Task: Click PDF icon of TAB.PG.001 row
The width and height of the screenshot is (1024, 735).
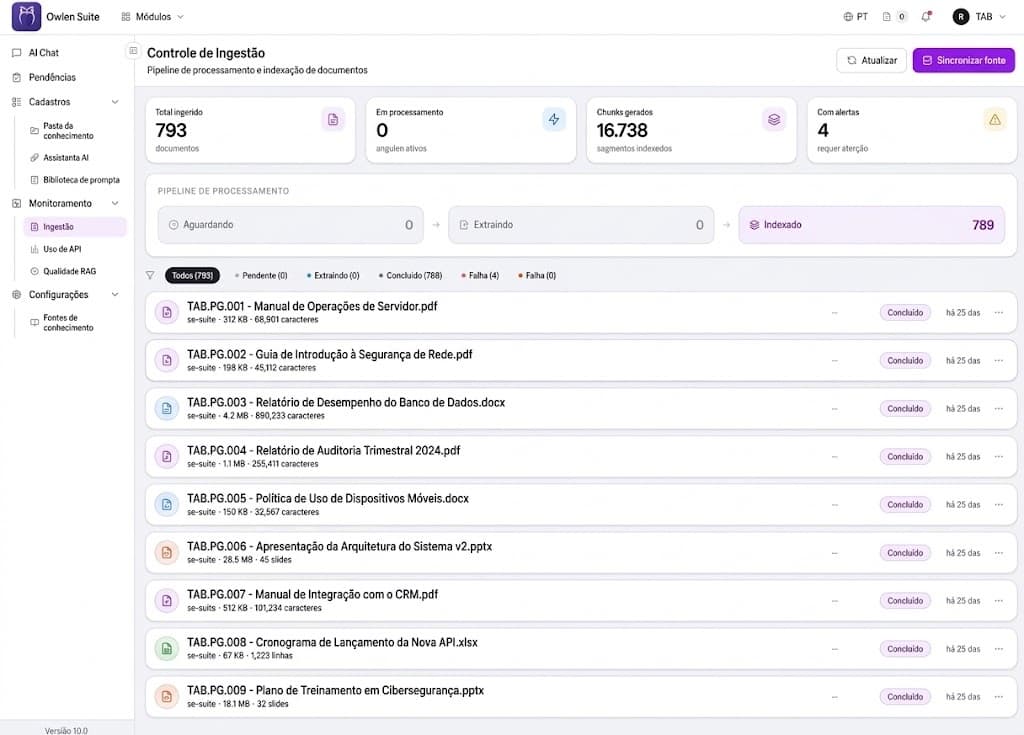Action: tap(167, 312)
